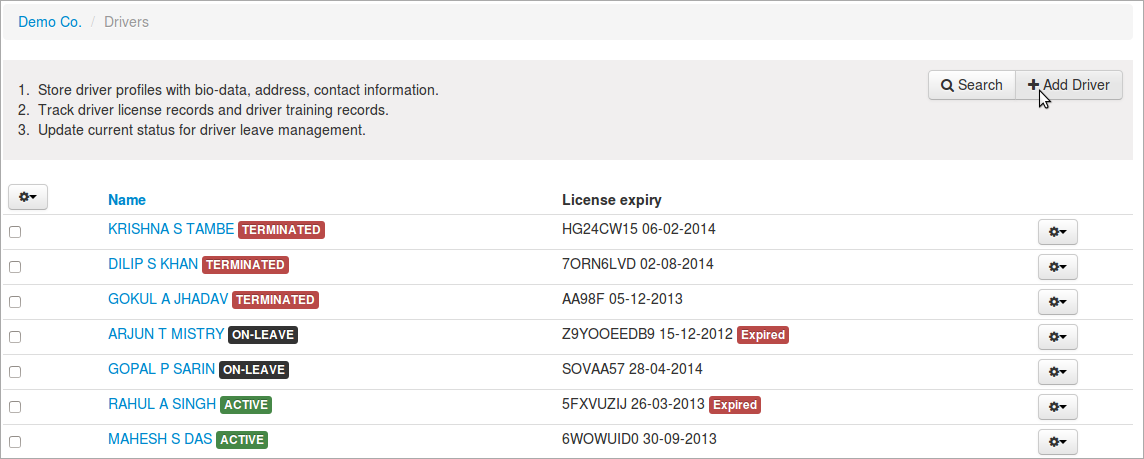The image size is (1144, 459).
Task: Open gear menu for KRISHNA S TAMBE row
Action: click(1057, 232)
